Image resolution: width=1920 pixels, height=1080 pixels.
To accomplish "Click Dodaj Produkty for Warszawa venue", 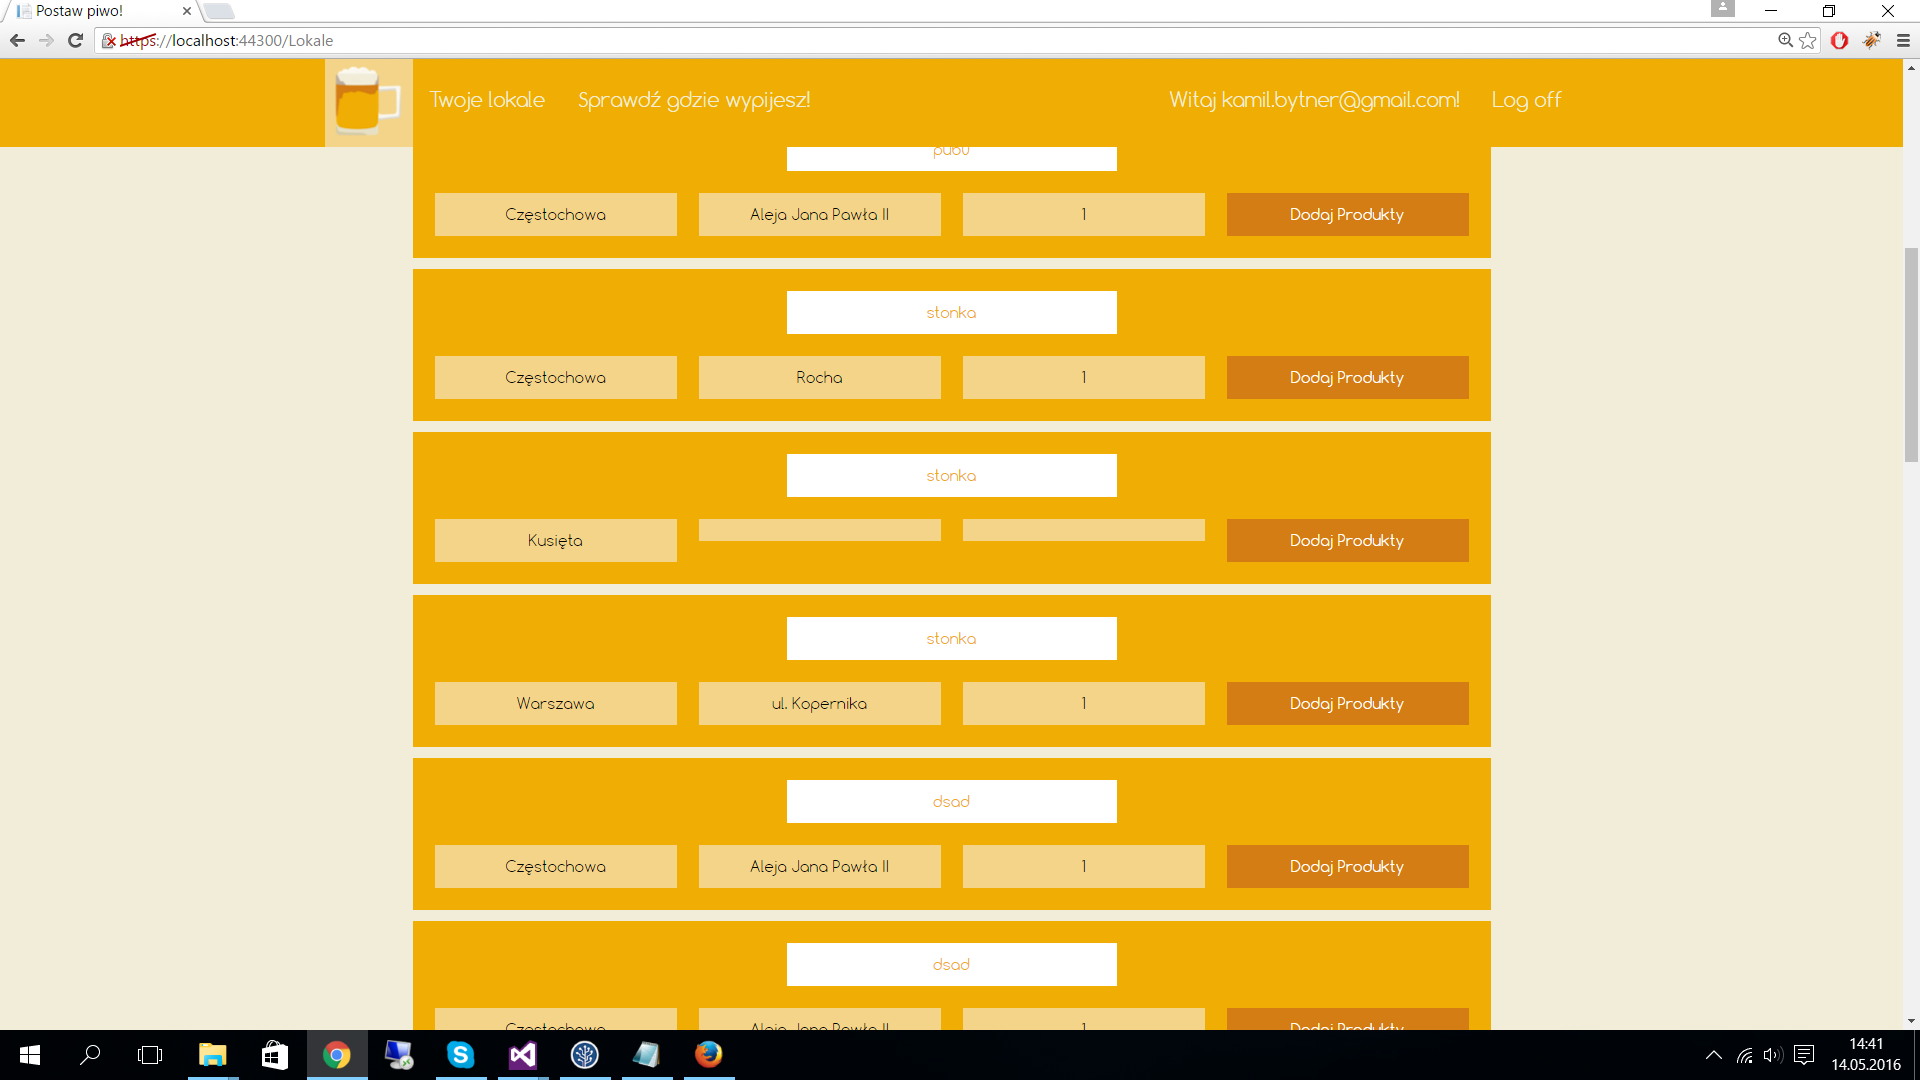I will [x=1347, y=704].
